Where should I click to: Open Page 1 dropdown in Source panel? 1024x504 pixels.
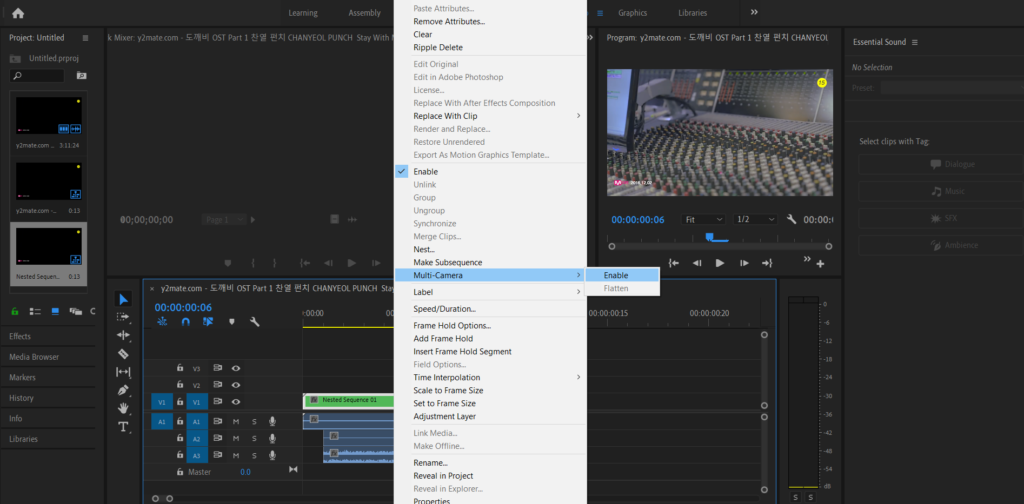tap(223, 220)
